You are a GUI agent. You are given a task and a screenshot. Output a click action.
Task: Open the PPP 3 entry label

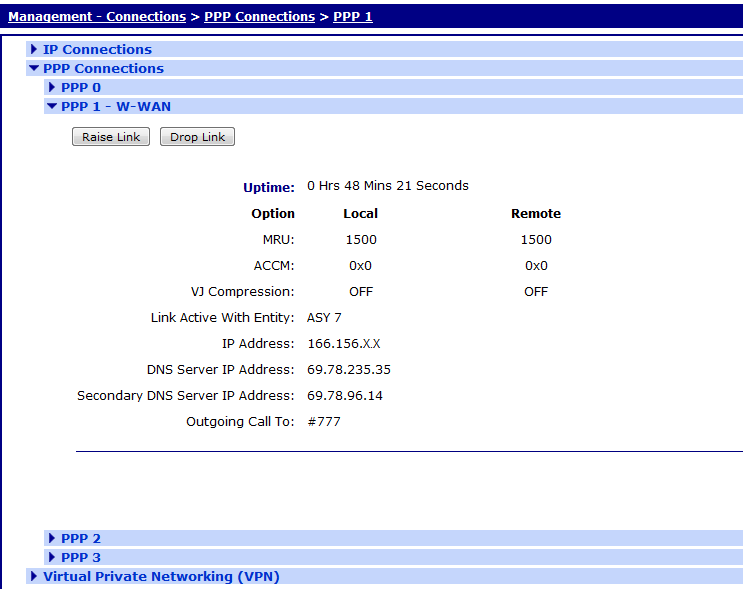point(81,557)
